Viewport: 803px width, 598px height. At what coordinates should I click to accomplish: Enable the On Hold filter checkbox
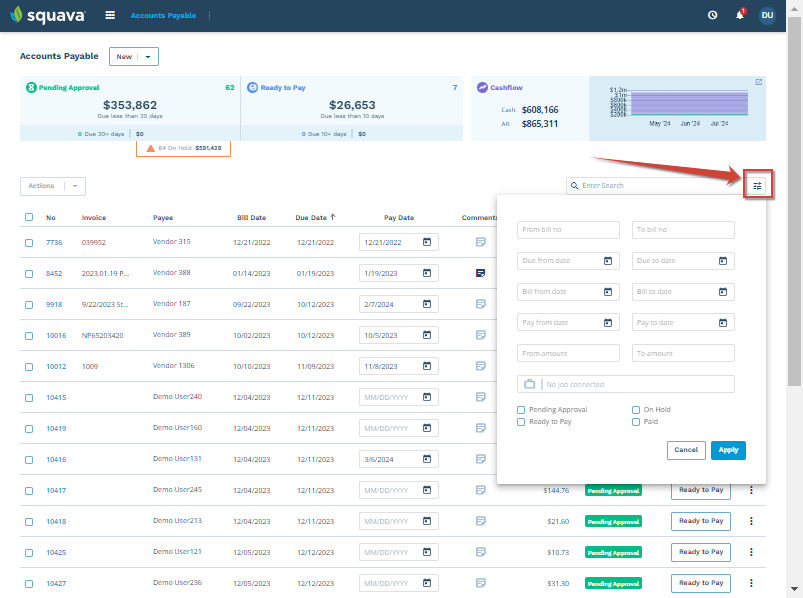tap(636, 410)
